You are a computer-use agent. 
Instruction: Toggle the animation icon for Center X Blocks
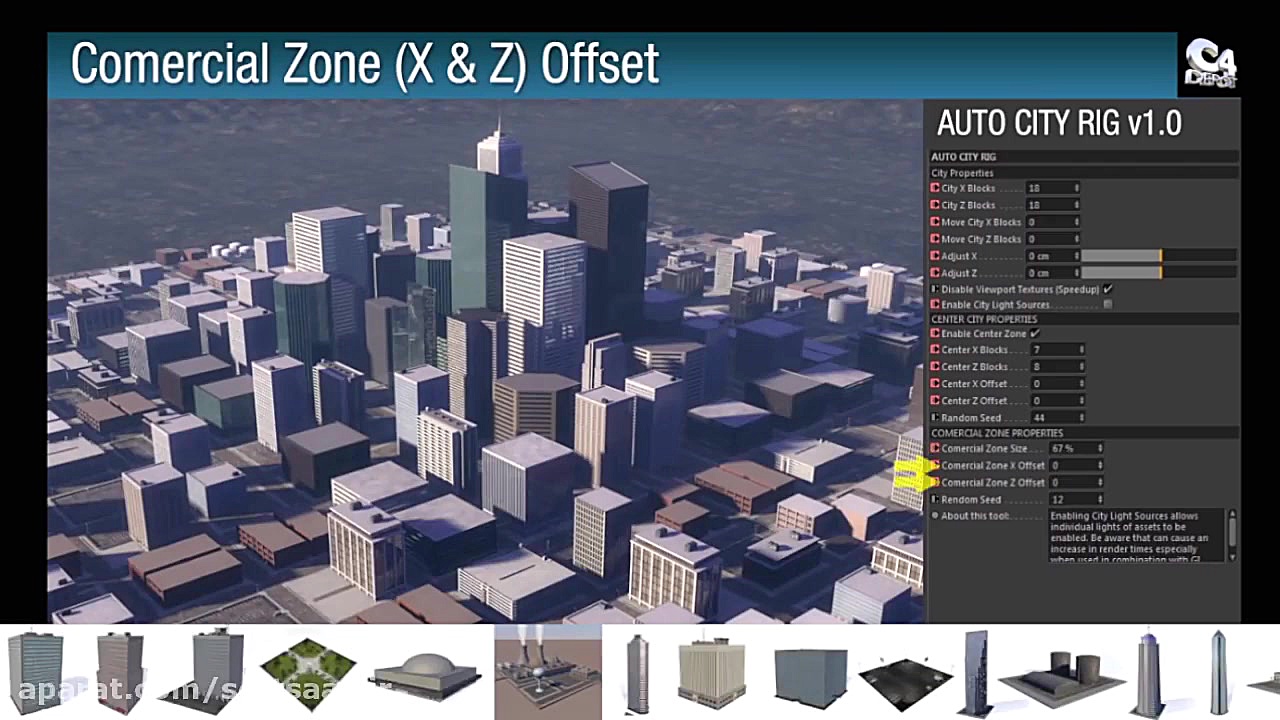tap(935, 350)
